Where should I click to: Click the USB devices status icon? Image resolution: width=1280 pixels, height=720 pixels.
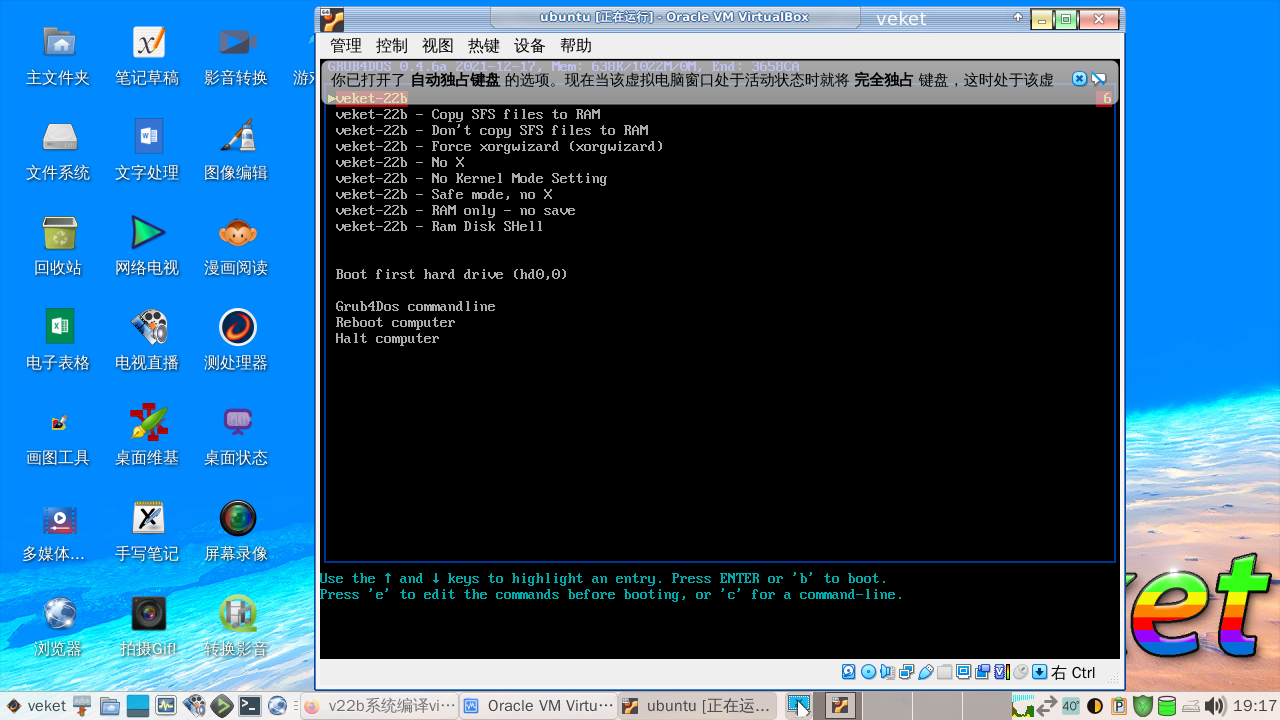click(926, 672)
